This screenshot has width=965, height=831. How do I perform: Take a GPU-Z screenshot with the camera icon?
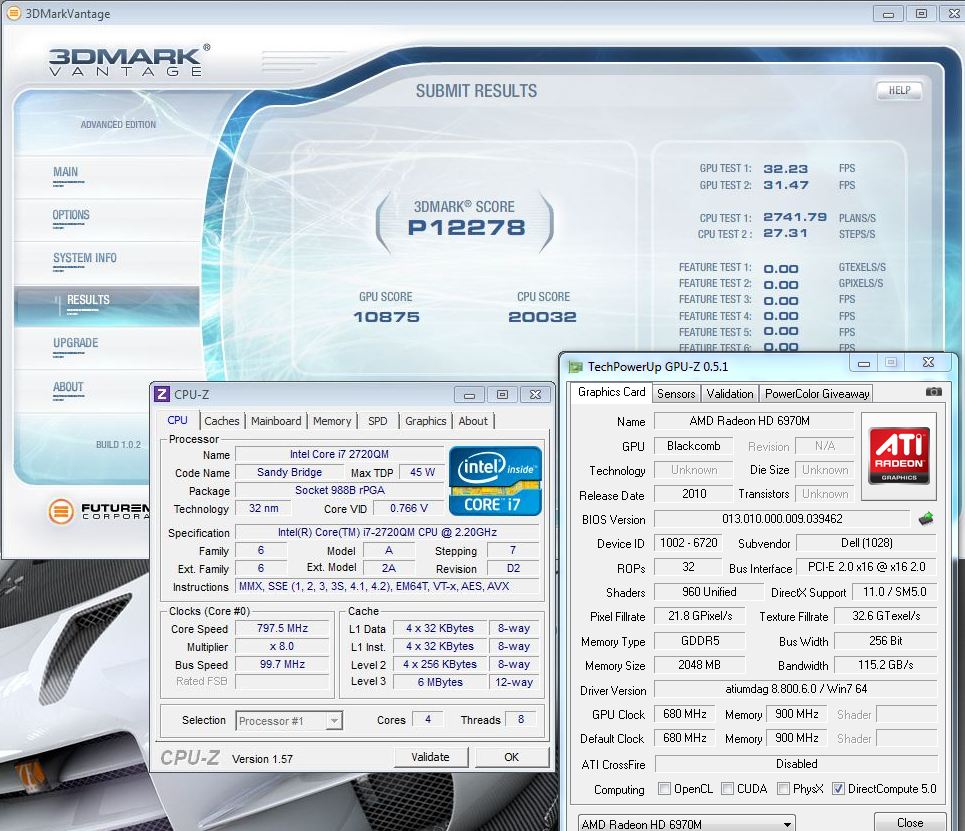pyautogui.click(x=933, y=391)
